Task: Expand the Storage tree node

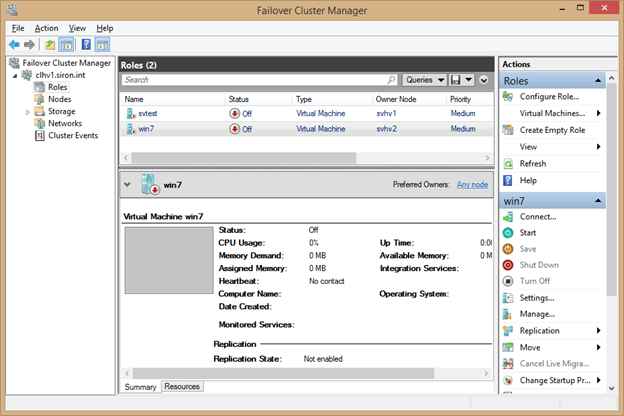Action: point(28,112)
